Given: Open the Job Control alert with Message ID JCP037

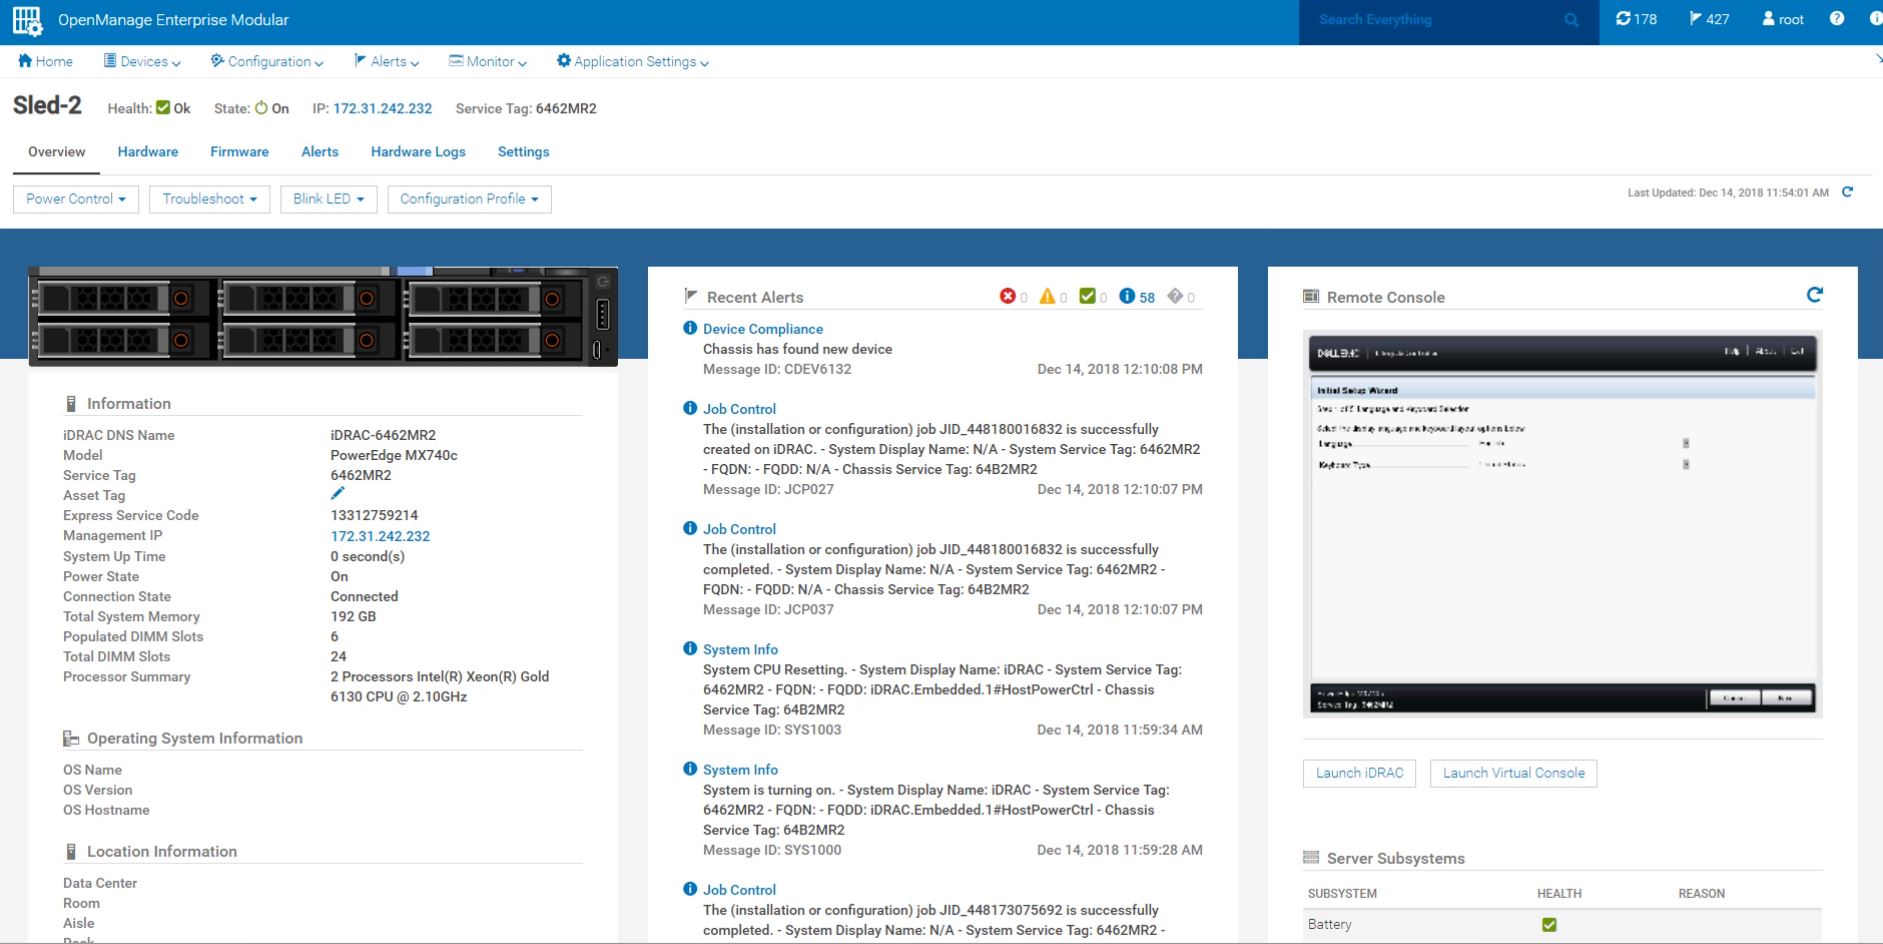Looking at the screenshot, I should [x=739, y=528].
